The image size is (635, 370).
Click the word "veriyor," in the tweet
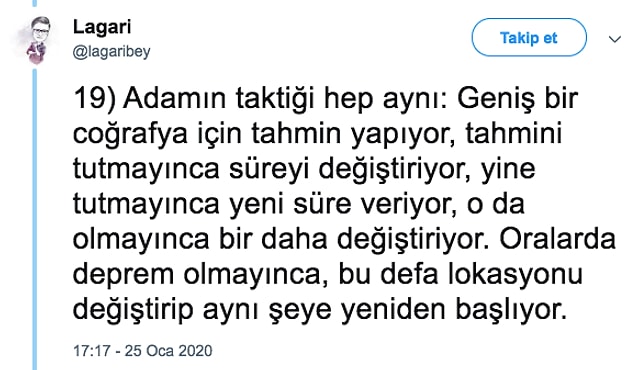click(410, 204)
